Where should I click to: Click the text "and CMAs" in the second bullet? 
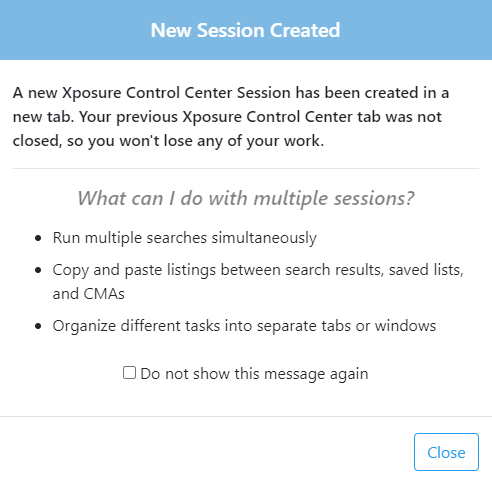89,294
